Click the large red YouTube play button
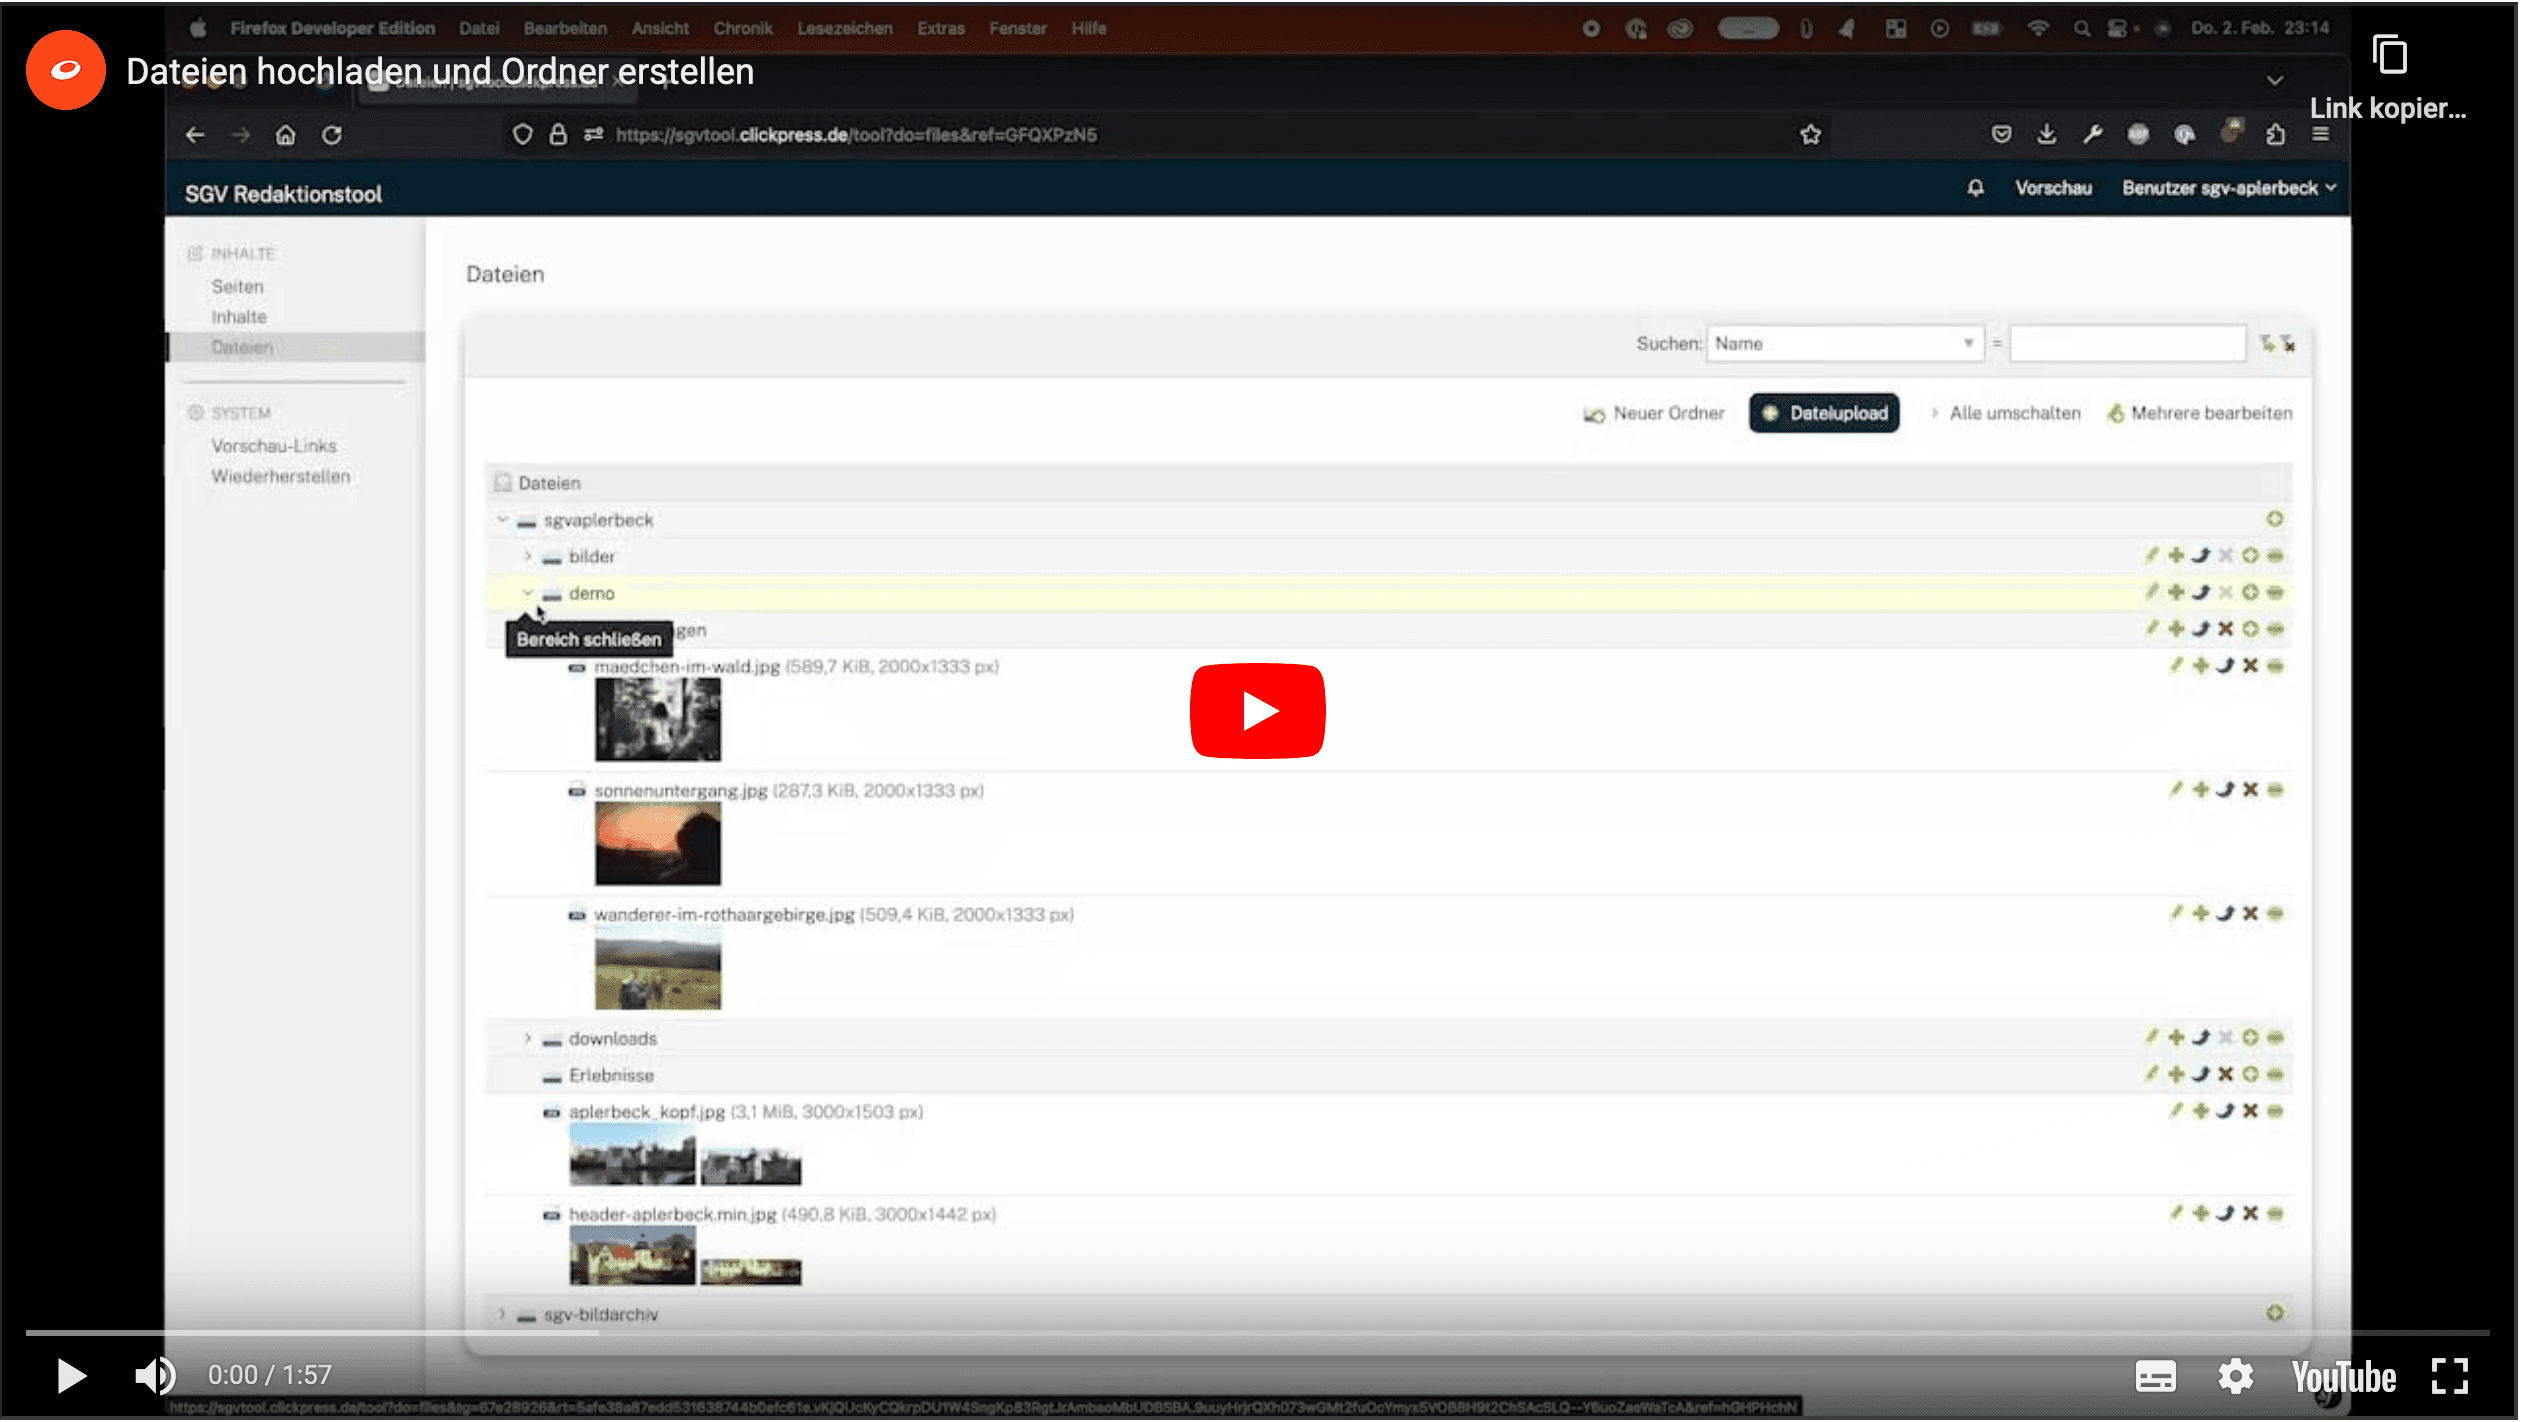2524x1422 pixels. pyautogui.click(x=1257, y=711)
